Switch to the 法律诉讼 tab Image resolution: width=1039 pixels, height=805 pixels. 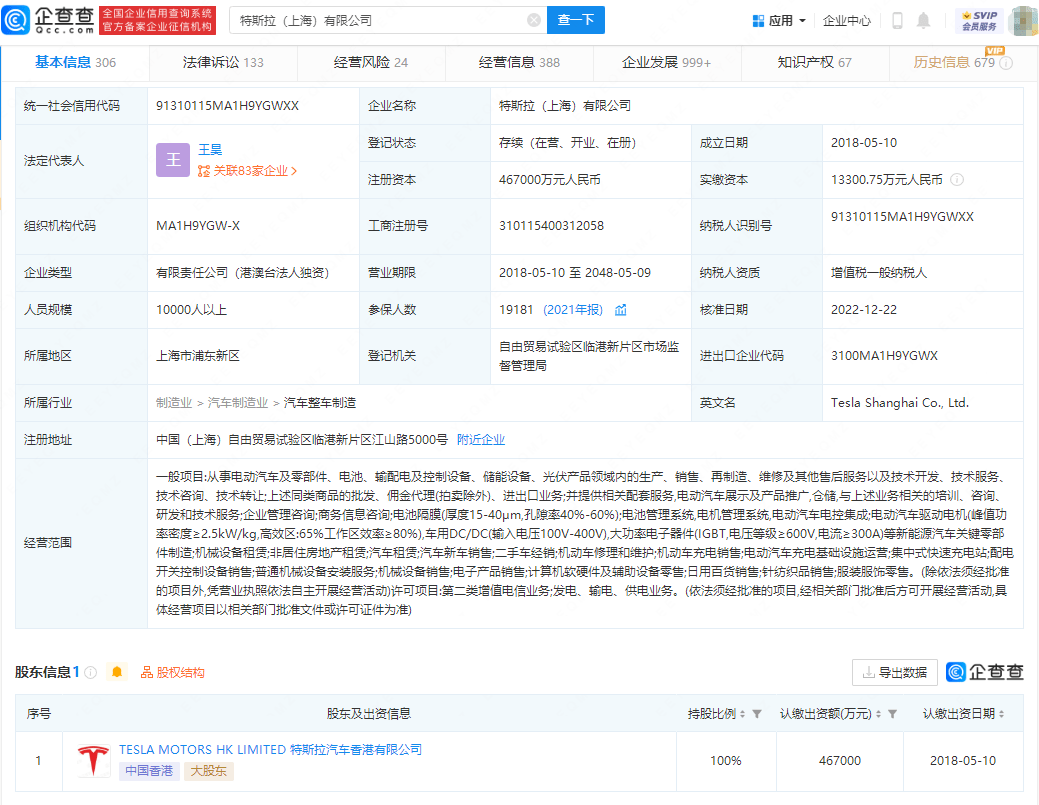[x=222, y=62]
